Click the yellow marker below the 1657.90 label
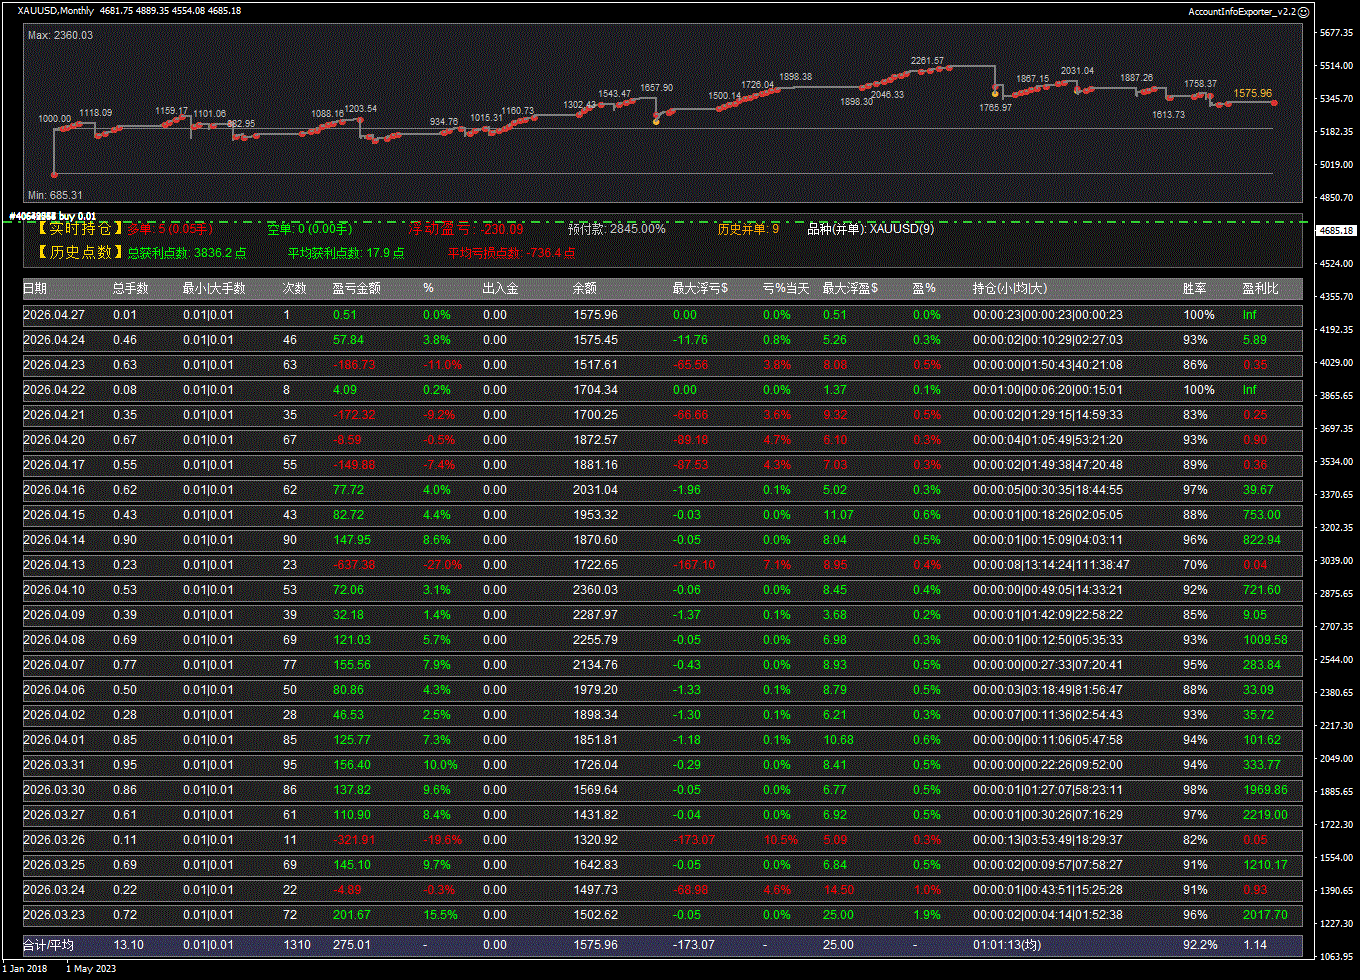This screenshot has width=1360, height=980. [x=656, y=121]
